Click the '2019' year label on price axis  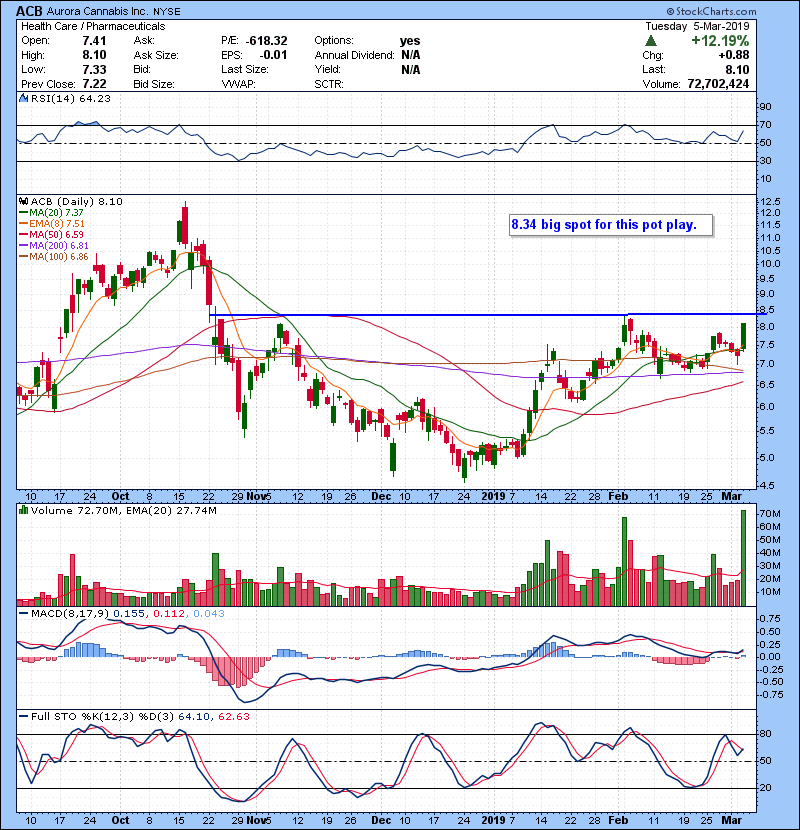coord(494,495)
